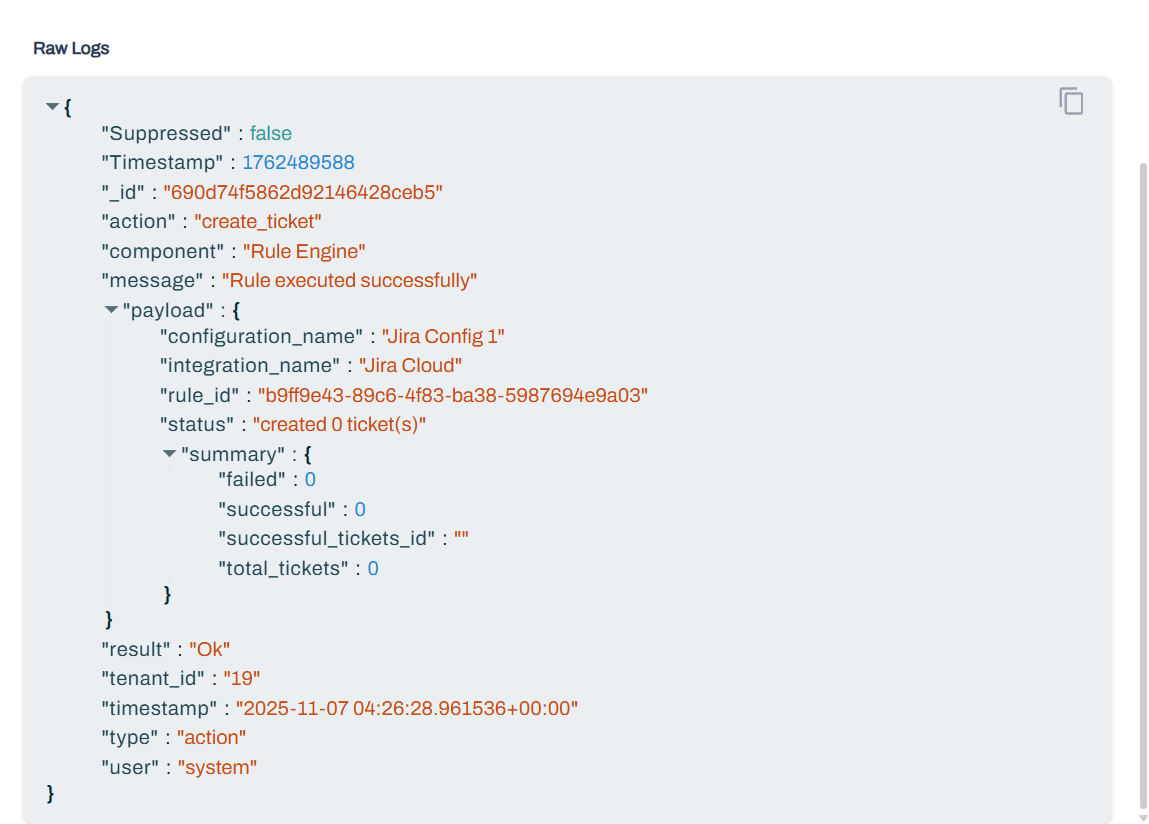The image size is (1149, 824).
Task: Click the result "Ok" value
Action: [209, 650]
